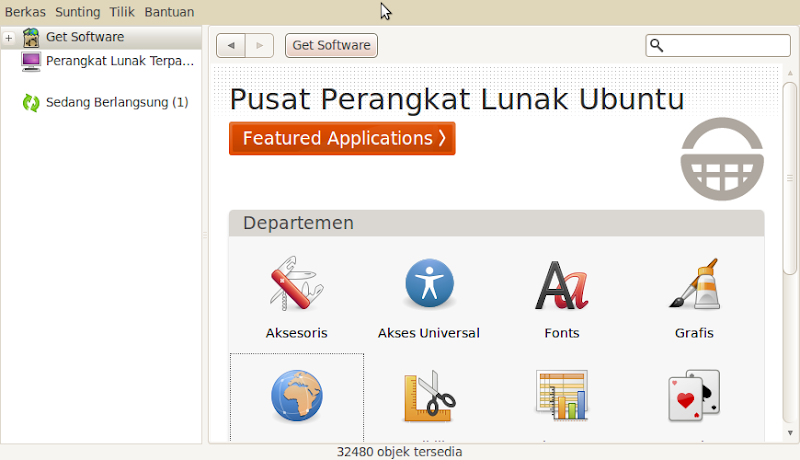
Task: Open the Sunting menu
Action: pos(78,12)
